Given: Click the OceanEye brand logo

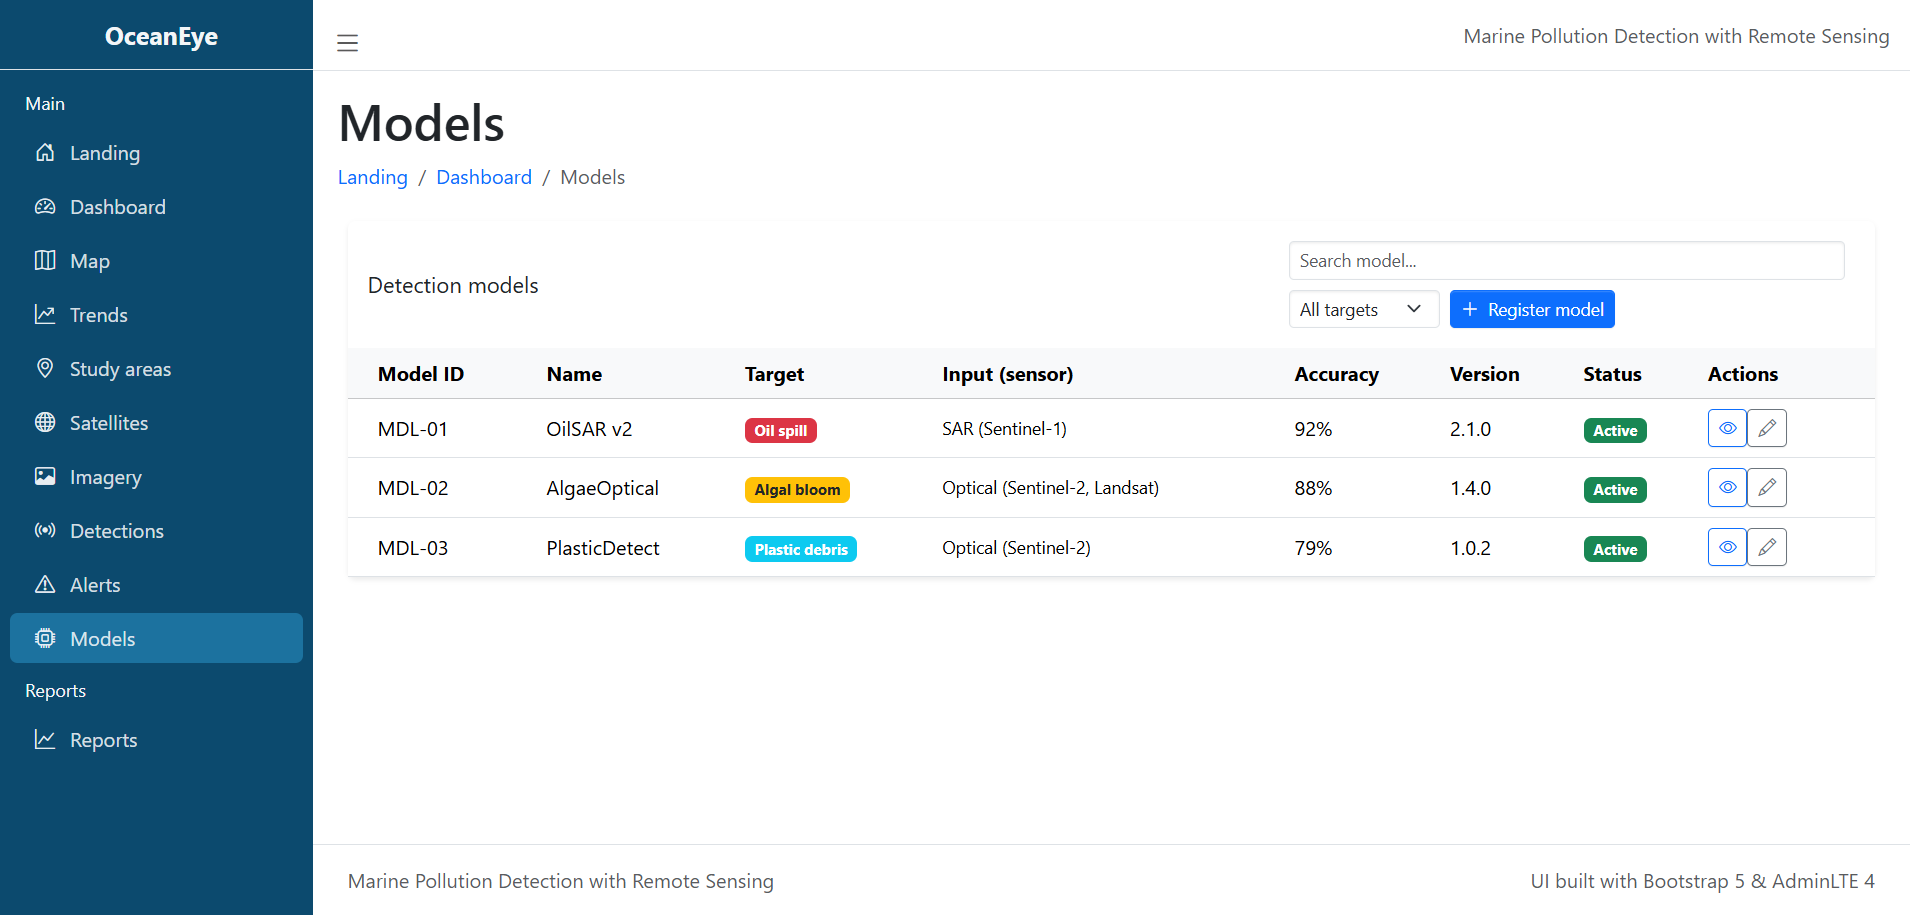Looking at the screenshot, I should 160,36.
